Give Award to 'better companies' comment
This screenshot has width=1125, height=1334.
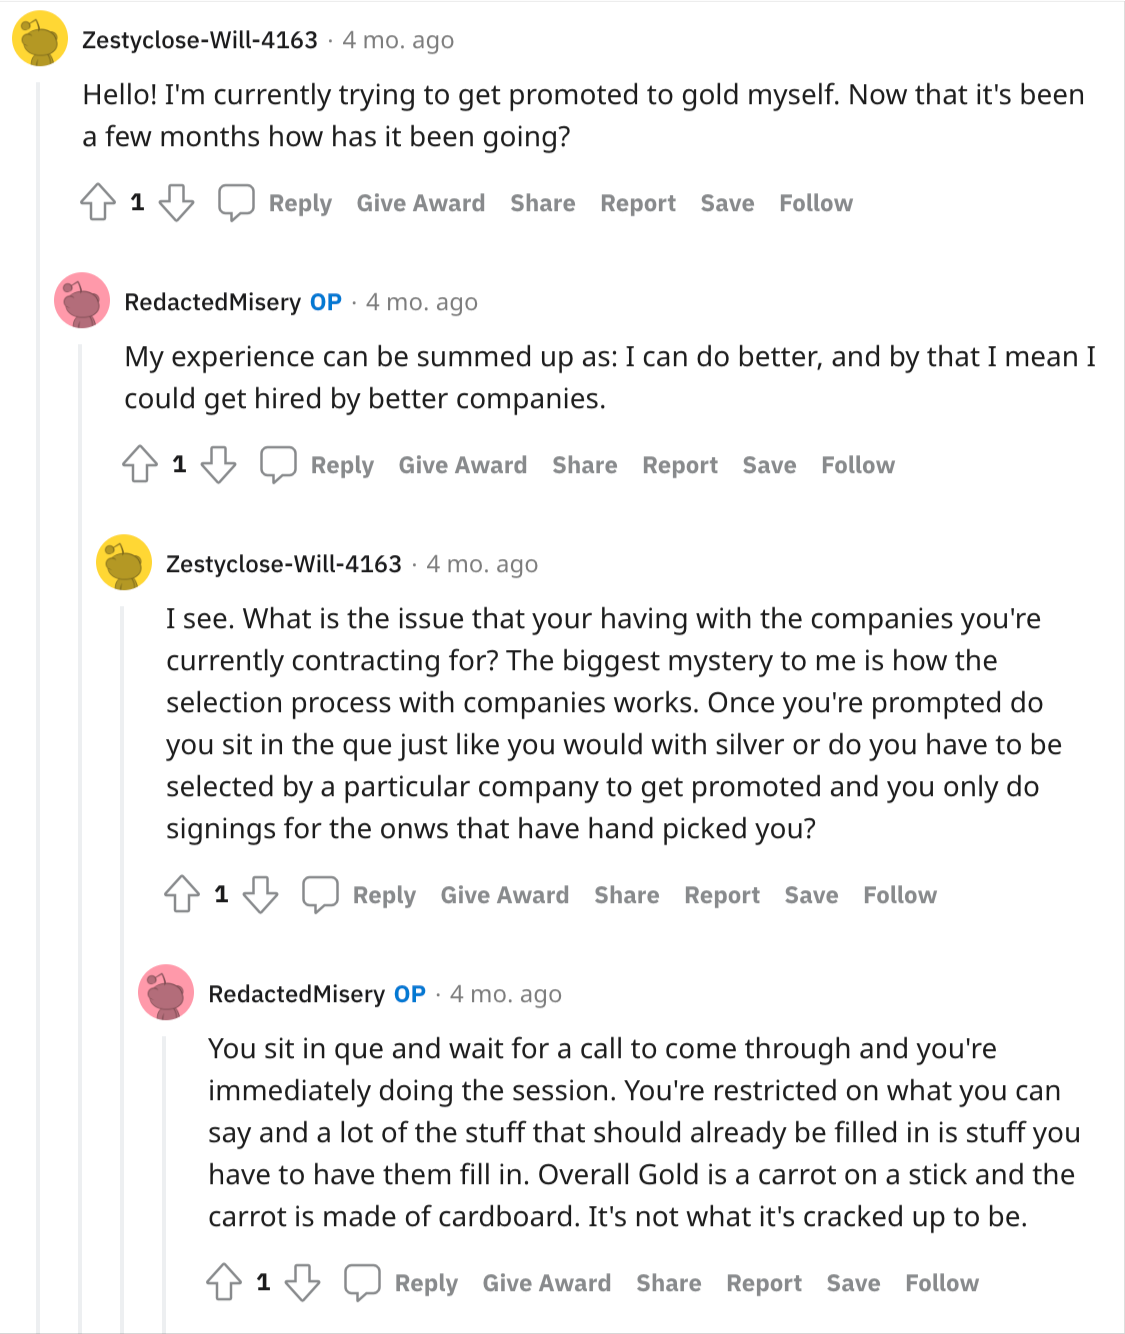463,465
